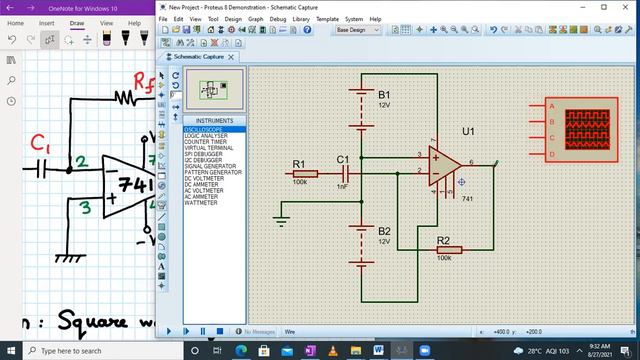Viewport: 640px width, 360px height.
Task: Open the Design menu
Action: [x=233, y=19]
